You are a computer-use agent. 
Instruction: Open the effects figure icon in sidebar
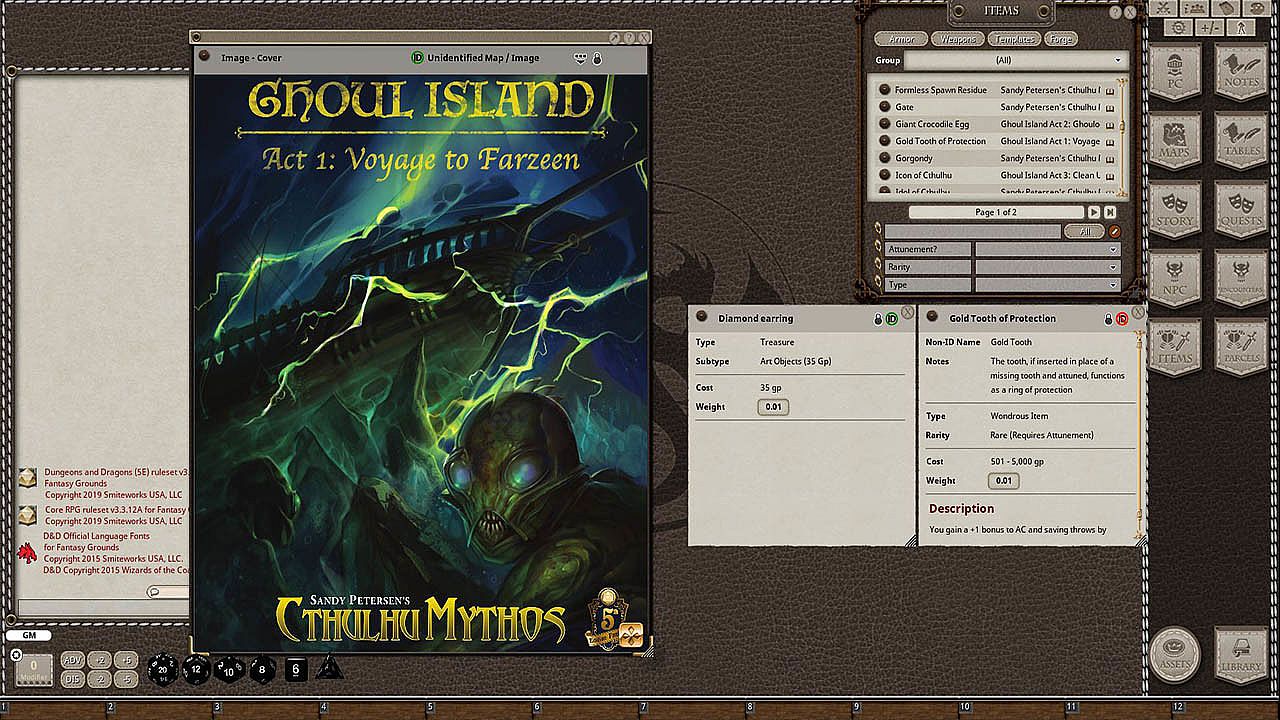(x=1241, y=28)
